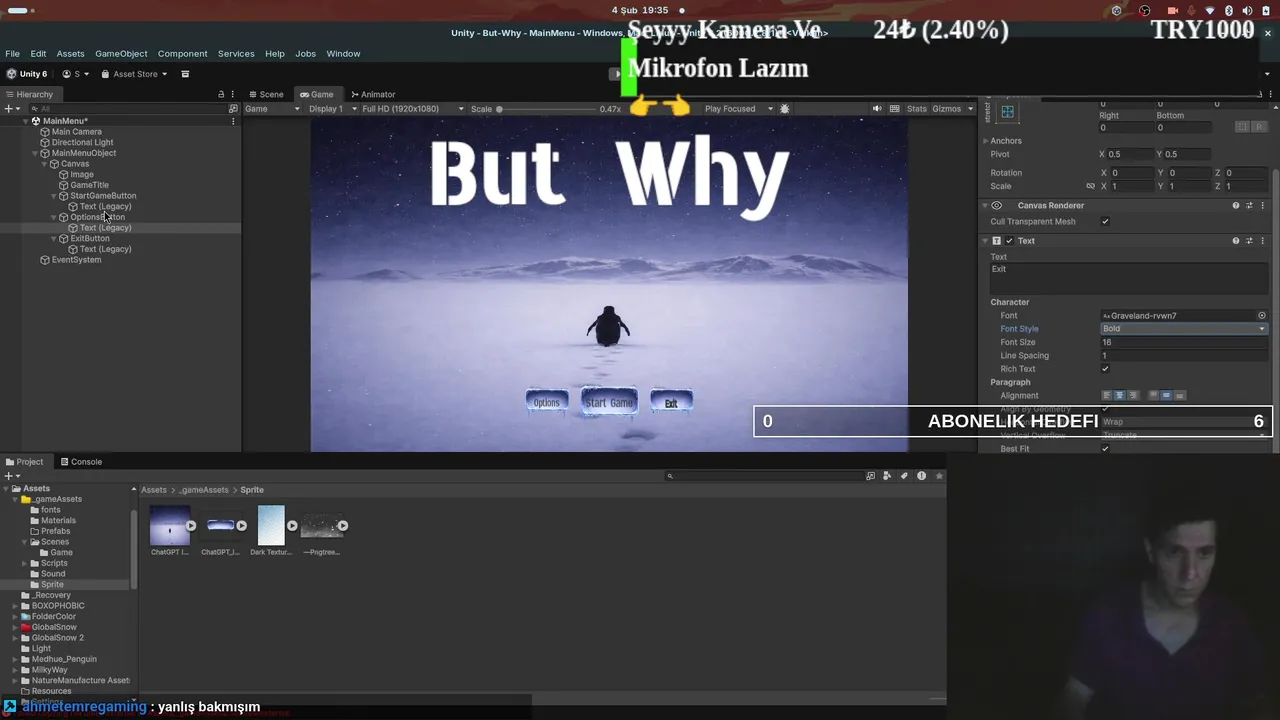Open the Component menu
Viewport: 1280px width, 720px height.
pyautogui.click(x=182, y=54)
